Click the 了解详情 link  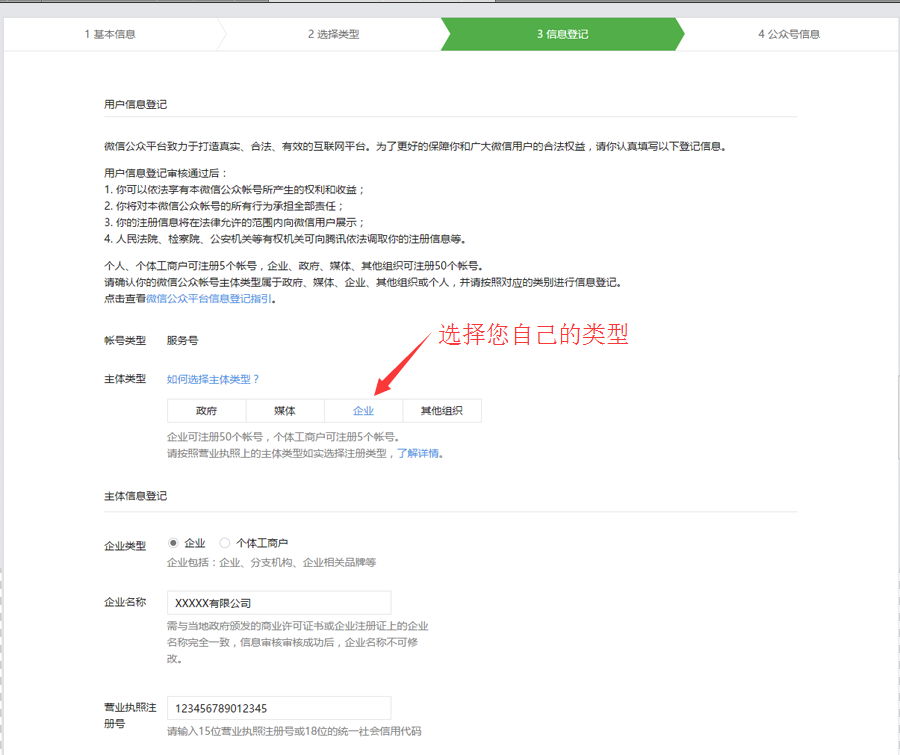coord(419,453)
